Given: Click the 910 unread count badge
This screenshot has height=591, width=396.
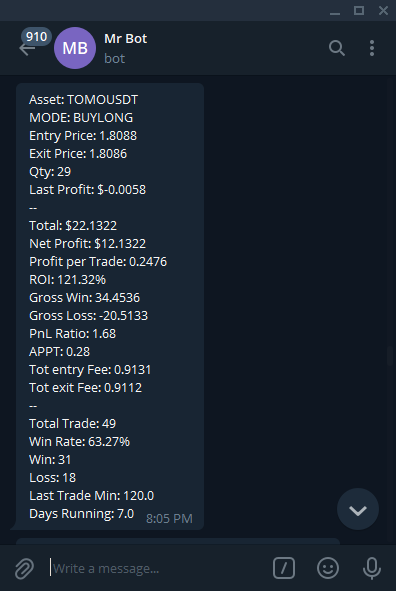Looking at the screenshot, I should click(x=37, y=37).
